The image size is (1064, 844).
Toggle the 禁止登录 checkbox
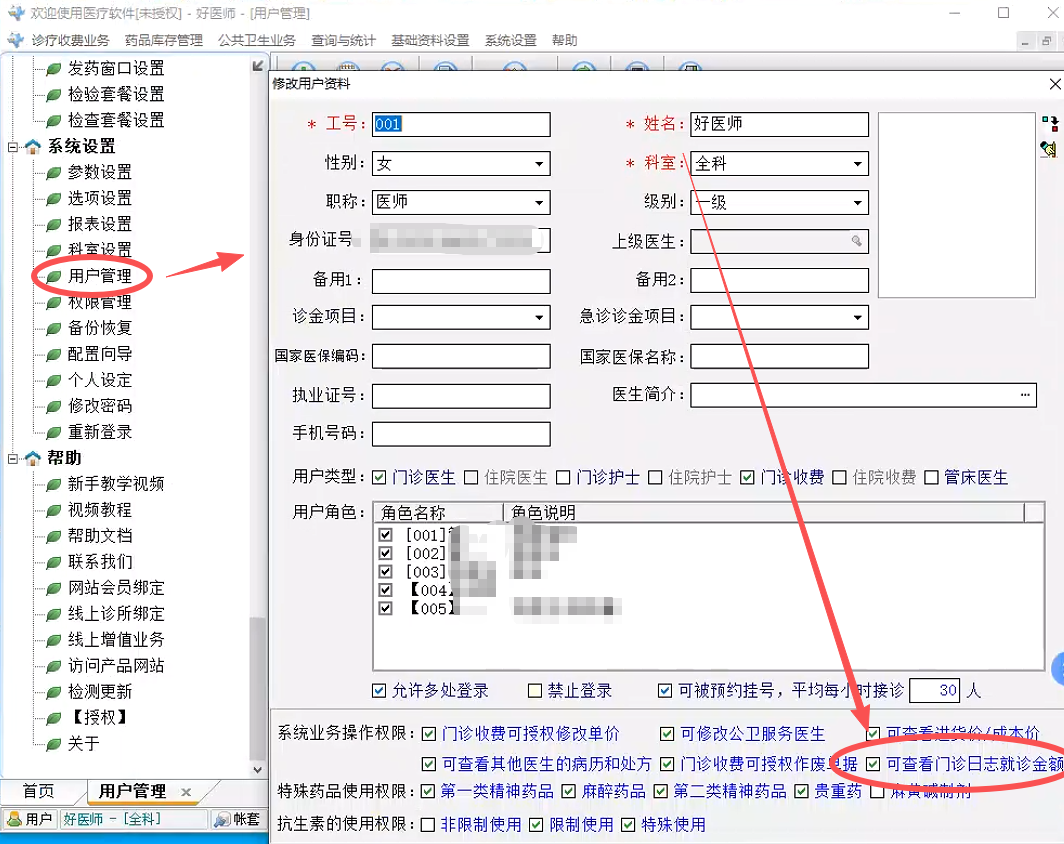point(536,691)
